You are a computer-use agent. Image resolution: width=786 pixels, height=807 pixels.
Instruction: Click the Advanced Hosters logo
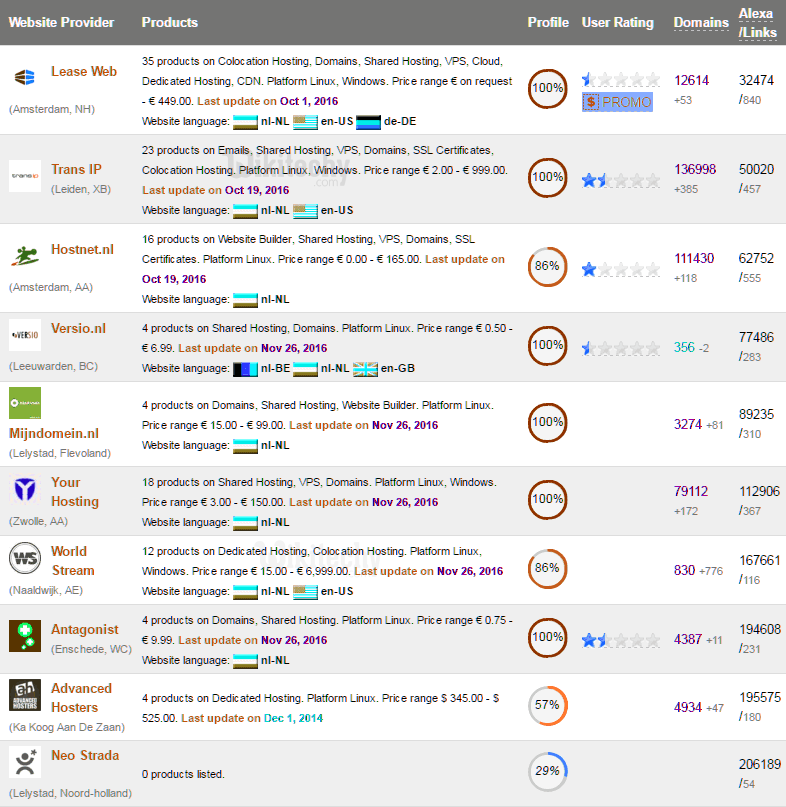(x=25, y=695)
